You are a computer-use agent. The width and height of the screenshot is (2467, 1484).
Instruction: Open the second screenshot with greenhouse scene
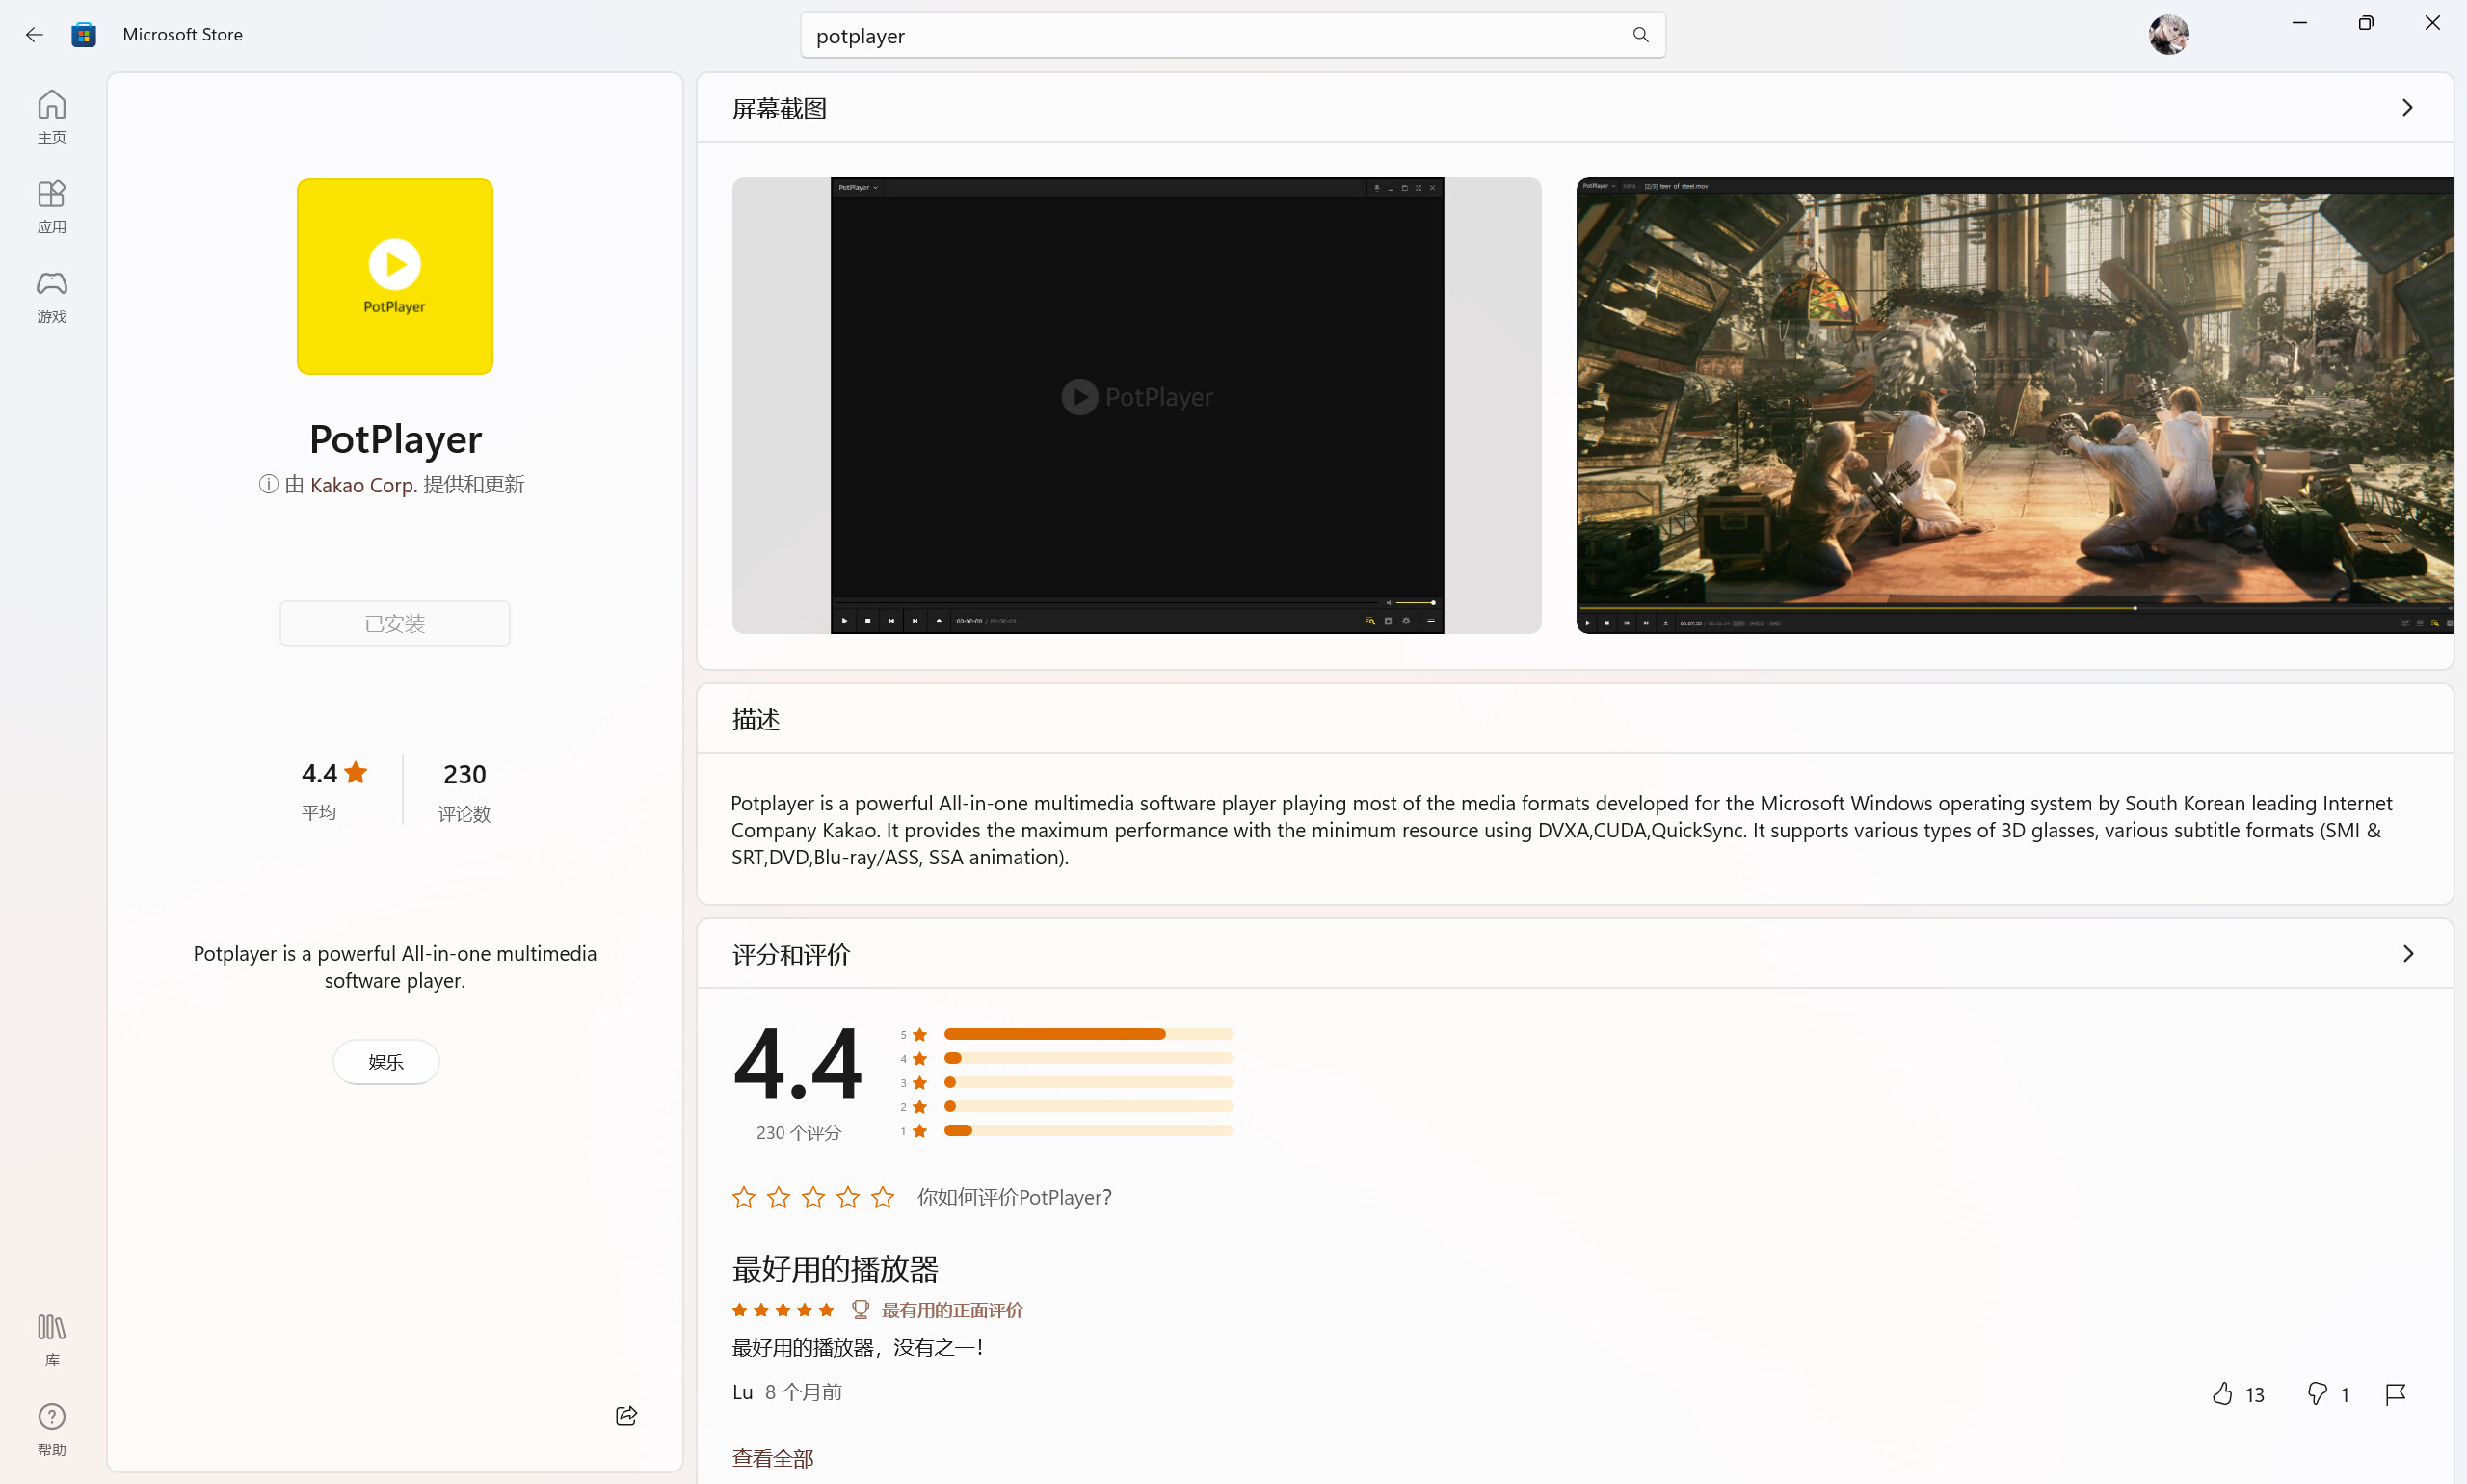pos(2015,405)
